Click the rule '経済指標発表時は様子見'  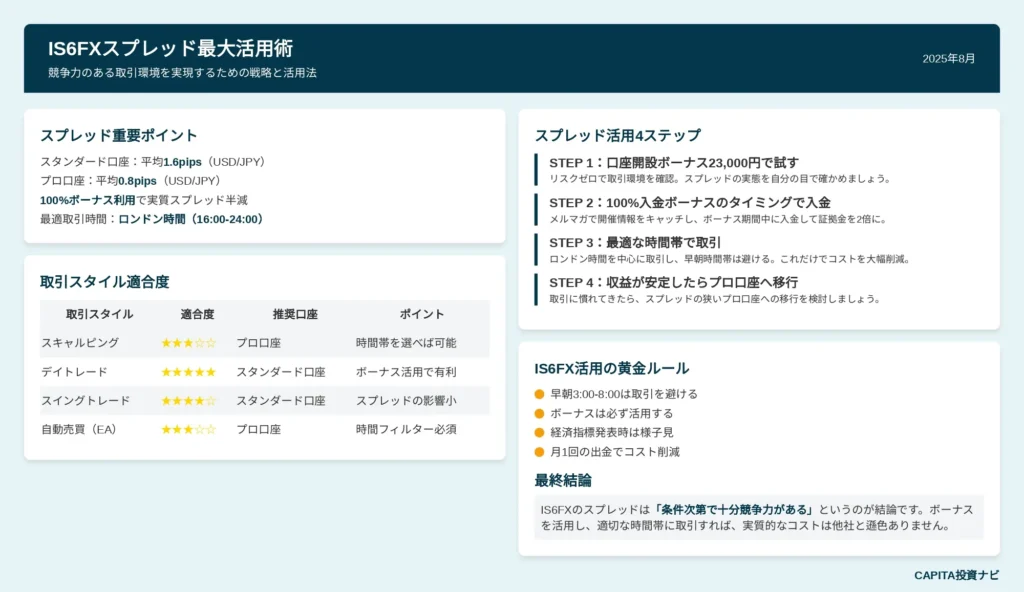coord(612,432)
